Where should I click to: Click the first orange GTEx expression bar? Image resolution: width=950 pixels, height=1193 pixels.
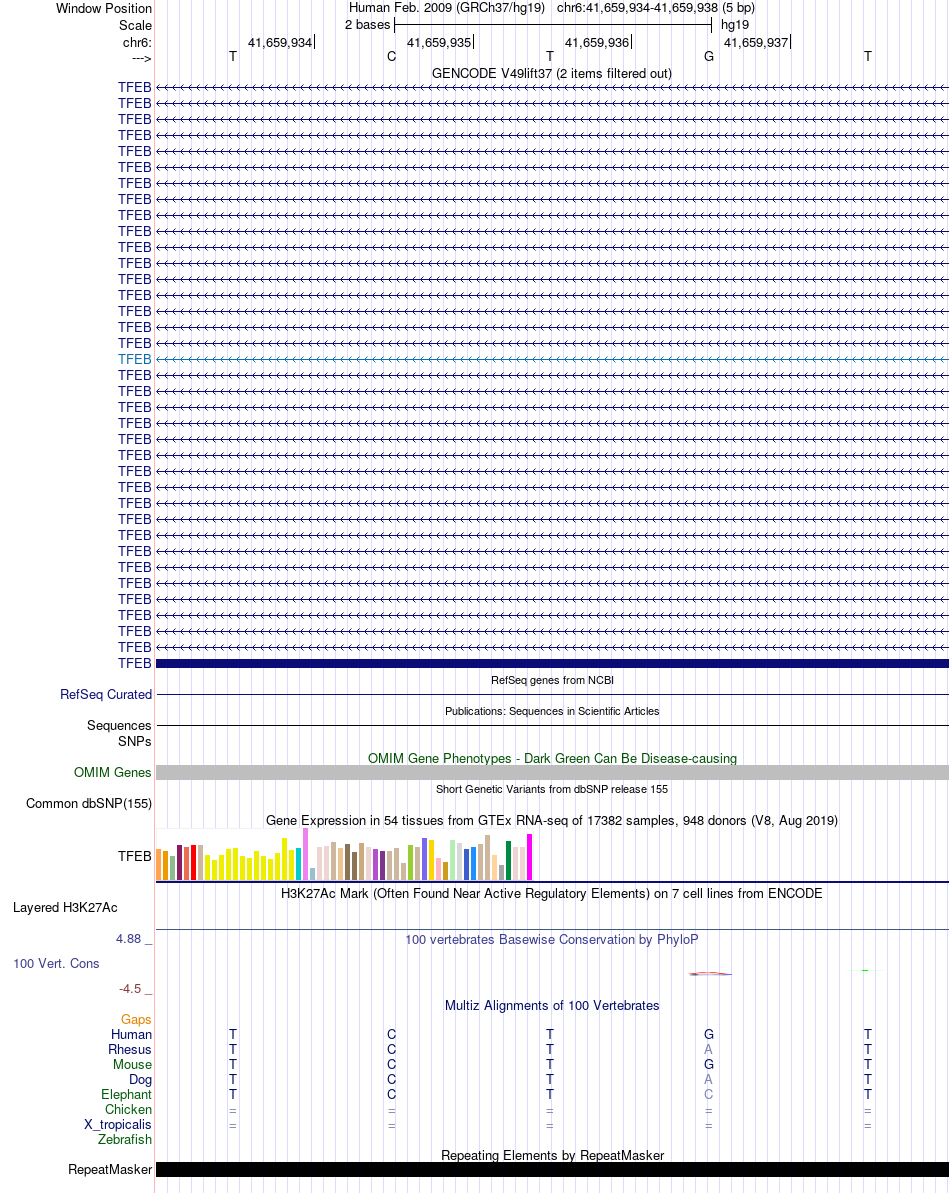(x=158, y=865)
